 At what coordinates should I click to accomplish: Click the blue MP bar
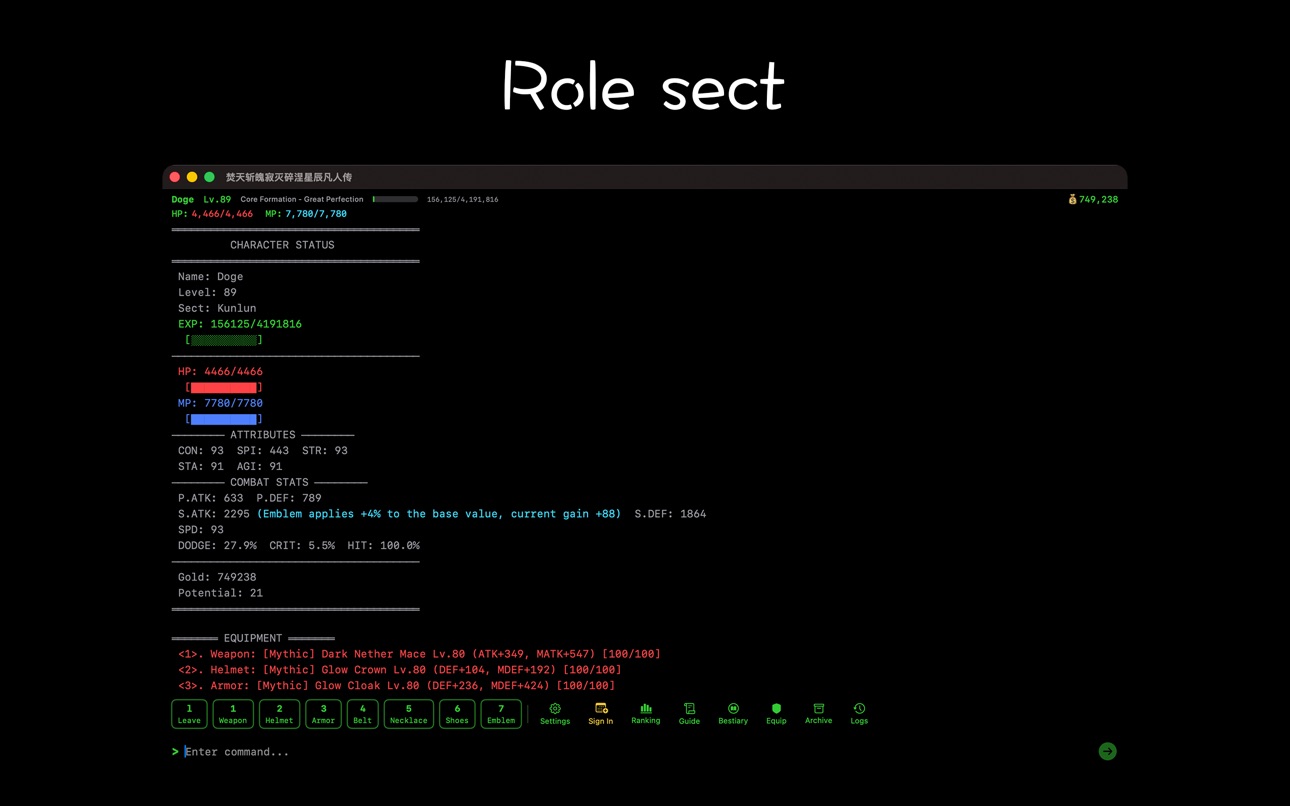[224, 419]
